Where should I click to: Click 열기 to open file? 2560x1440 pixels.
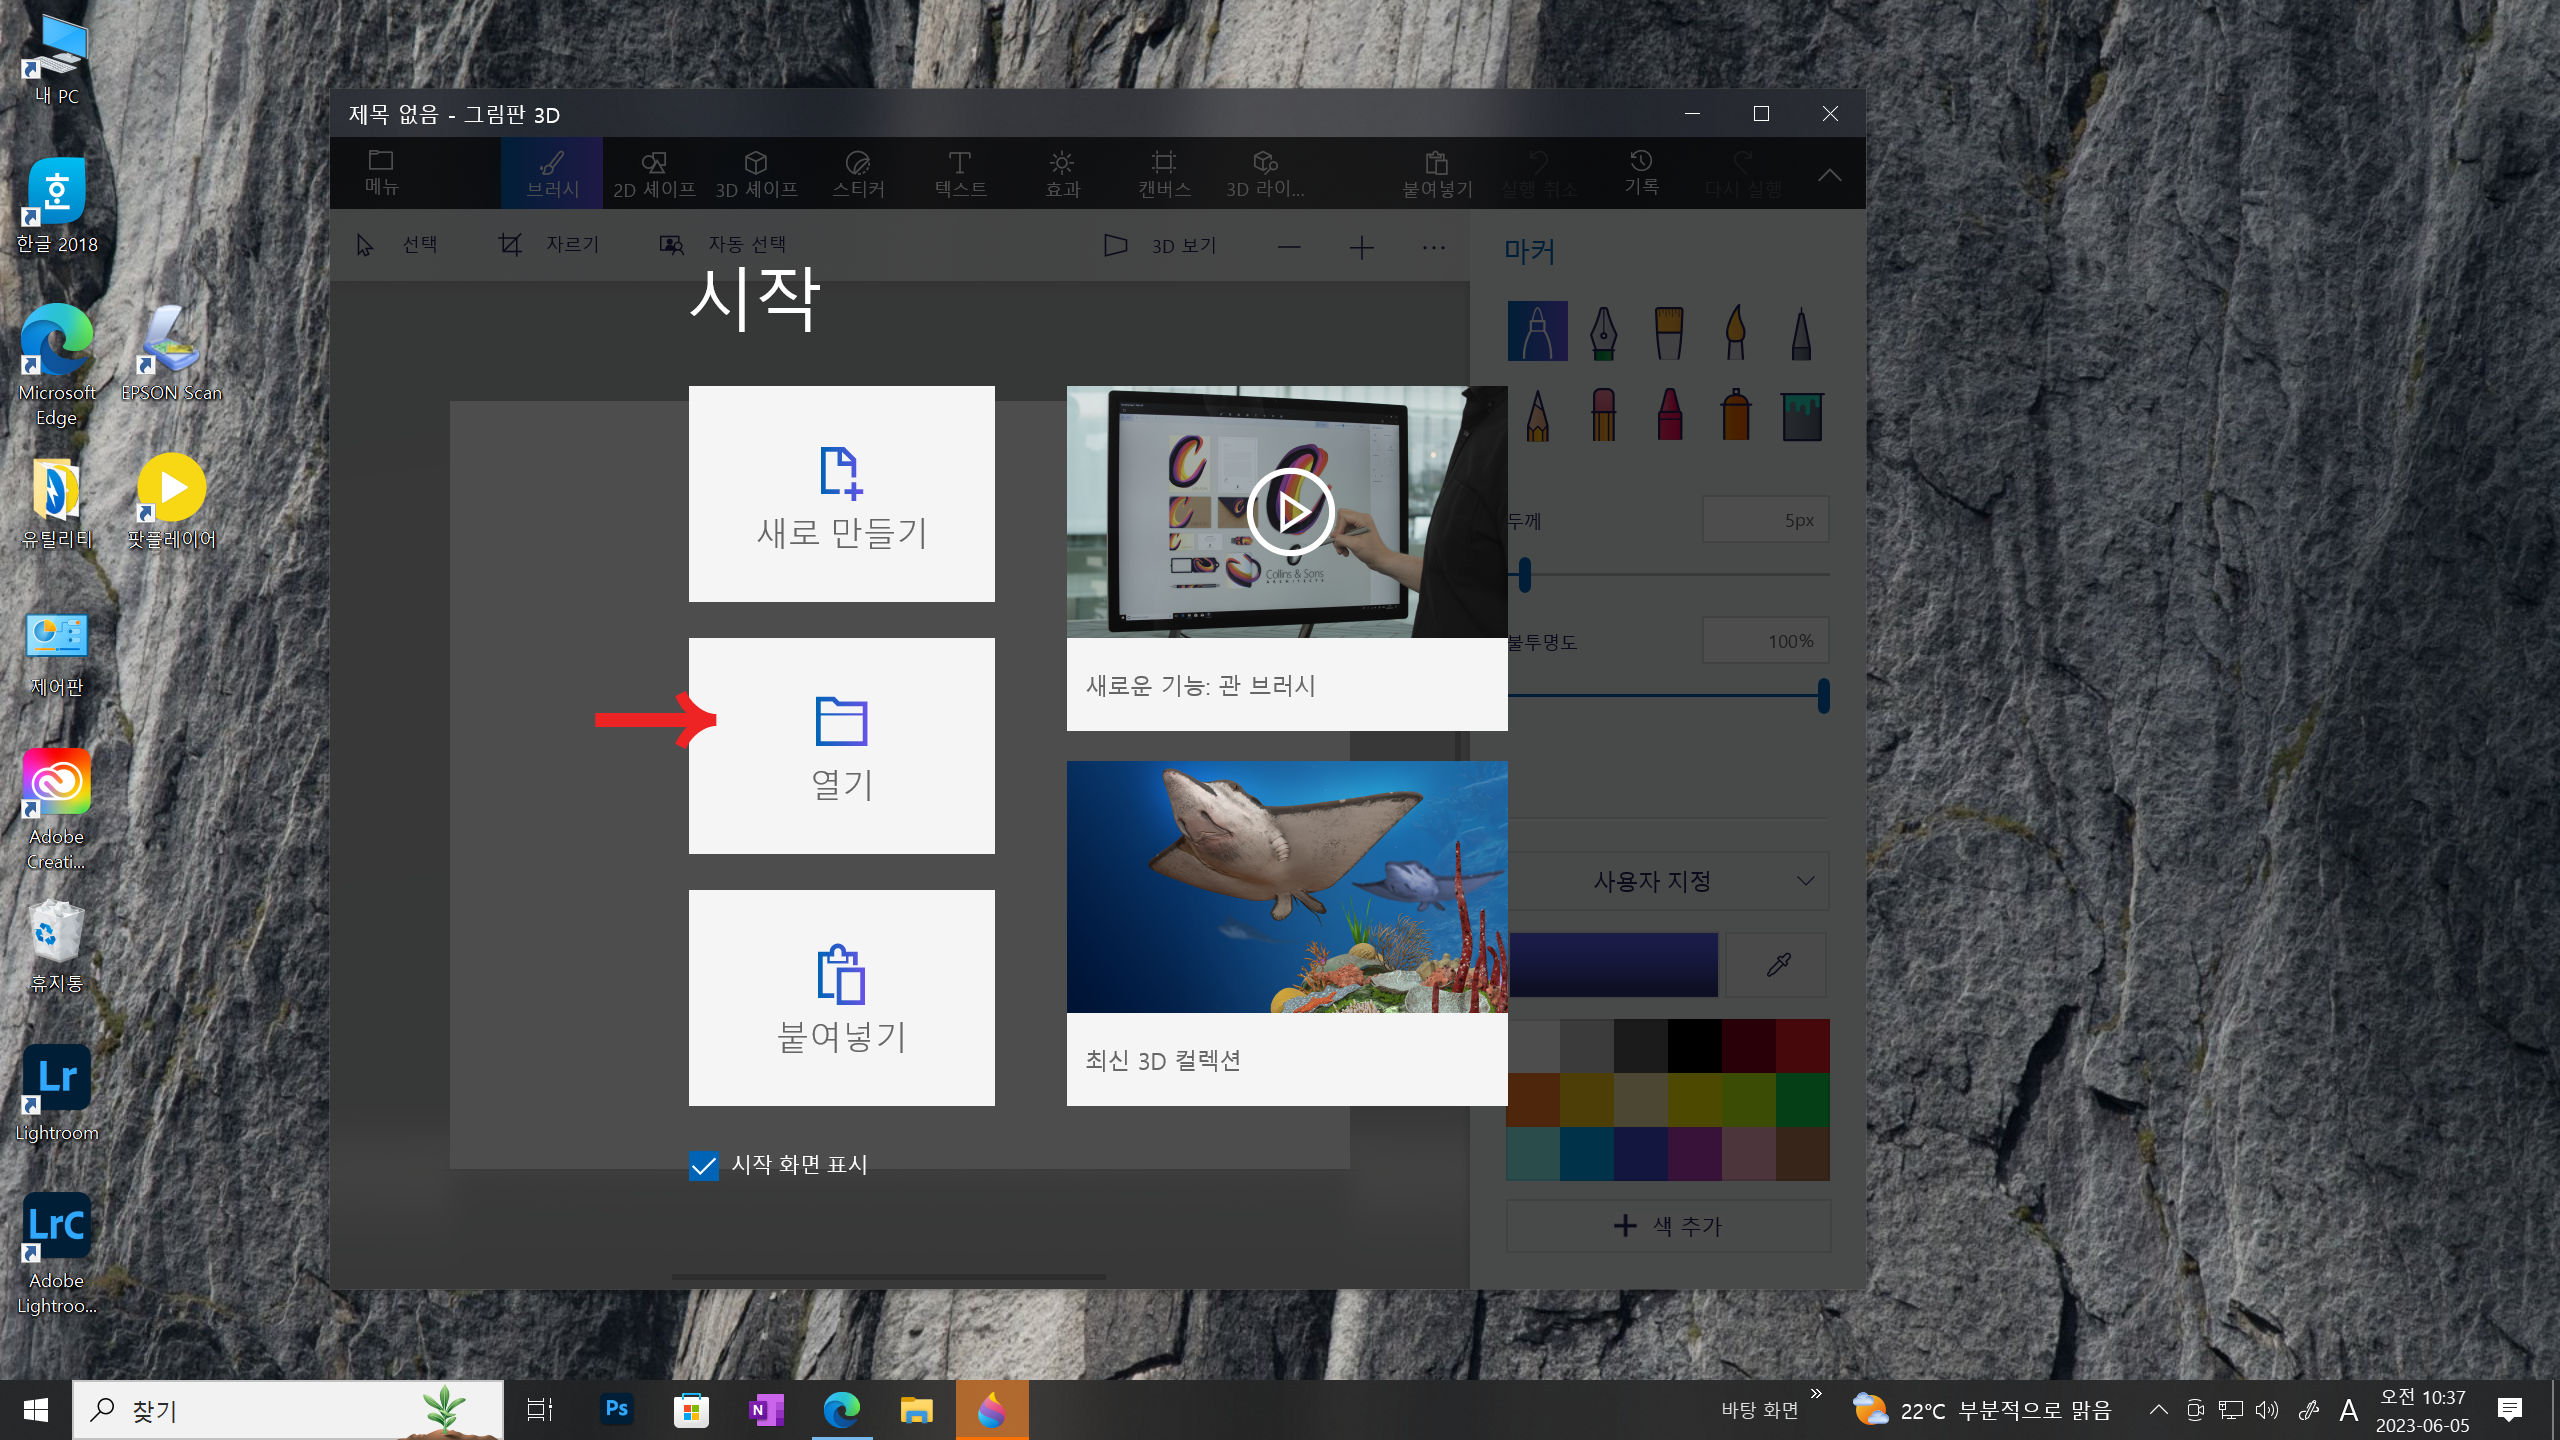pyautogui.click(x=840, y=744)
